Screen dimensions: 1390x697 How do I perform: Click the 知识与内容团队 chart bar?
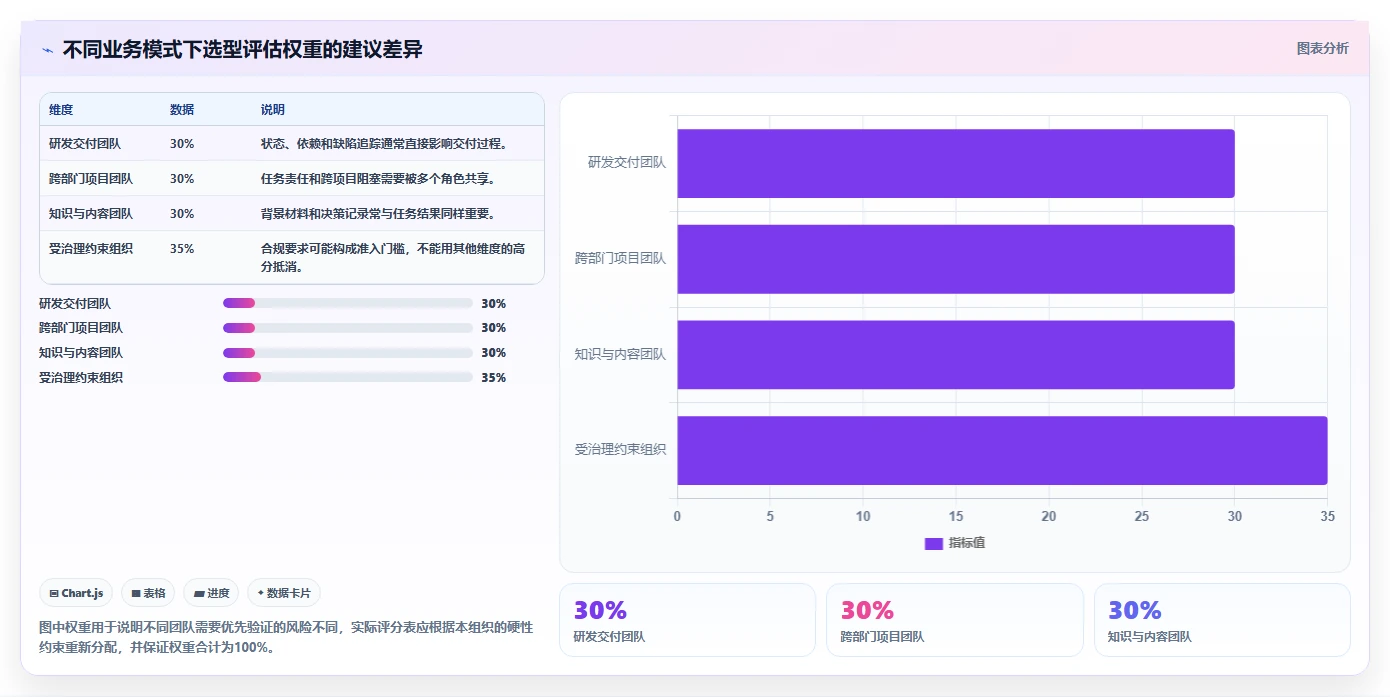click(x=956, y=355)
